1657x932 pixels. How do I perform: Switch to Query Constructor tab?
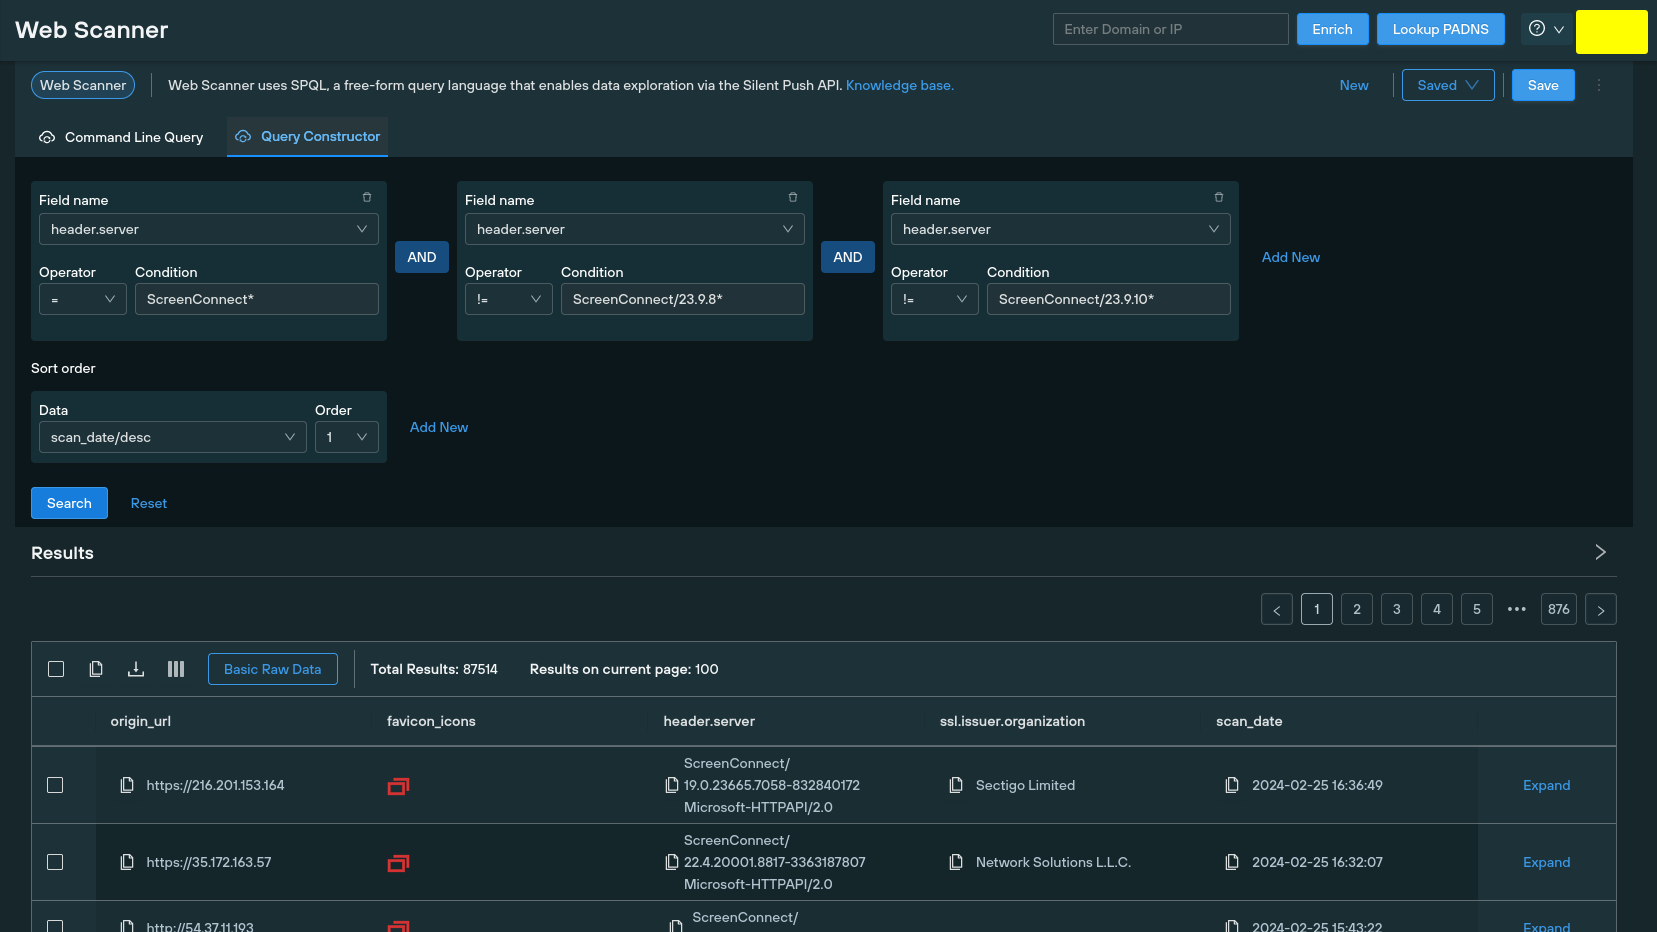(x=308, y=136)
